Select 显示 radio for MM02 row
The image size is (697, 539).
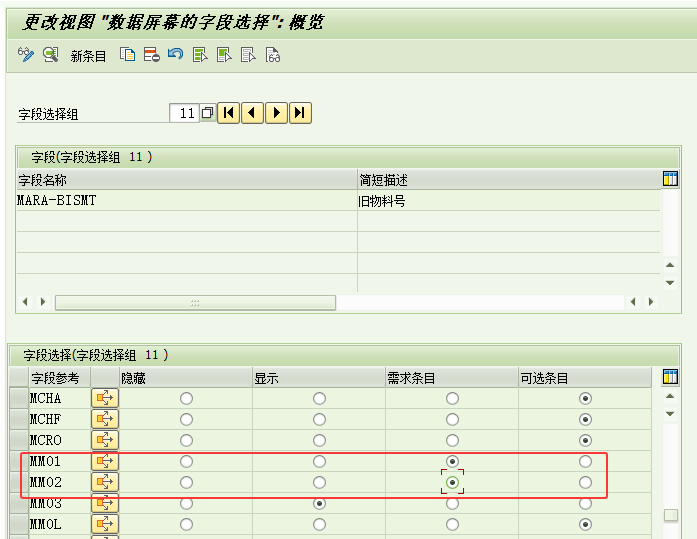[x=319, y=482]
